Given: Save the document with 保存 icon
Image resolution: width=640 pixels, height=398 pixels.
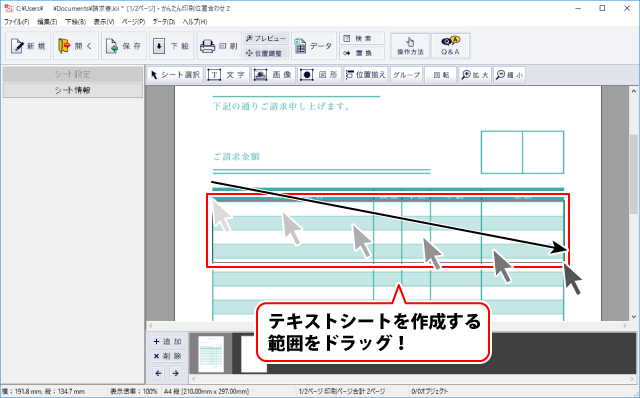Looking at the screenshot, I should click(123, 46).
